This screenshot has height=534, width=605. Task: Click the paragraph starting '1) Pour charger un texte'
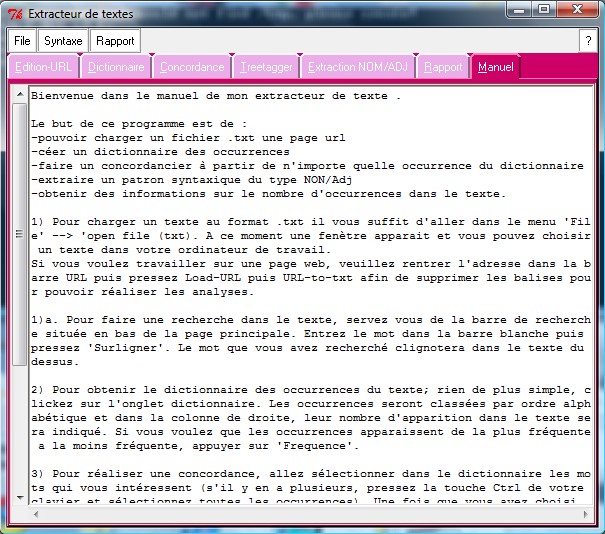click(x=311, y=236)
